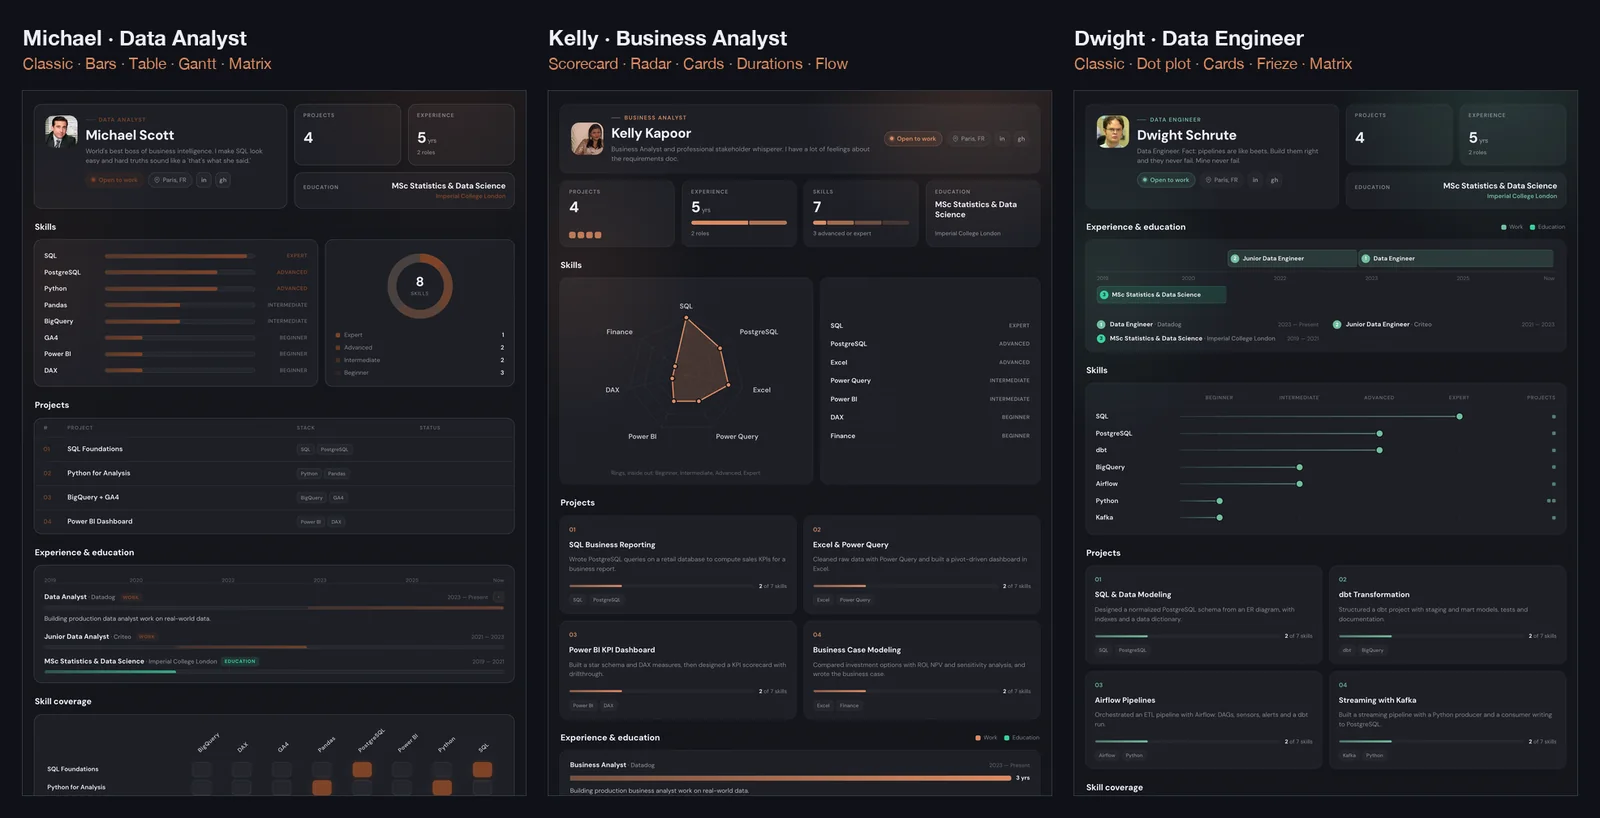Click Kelly Kapoor's Paris, FR location chip
The image size is (1600, 818).
(x=969, y=139)
